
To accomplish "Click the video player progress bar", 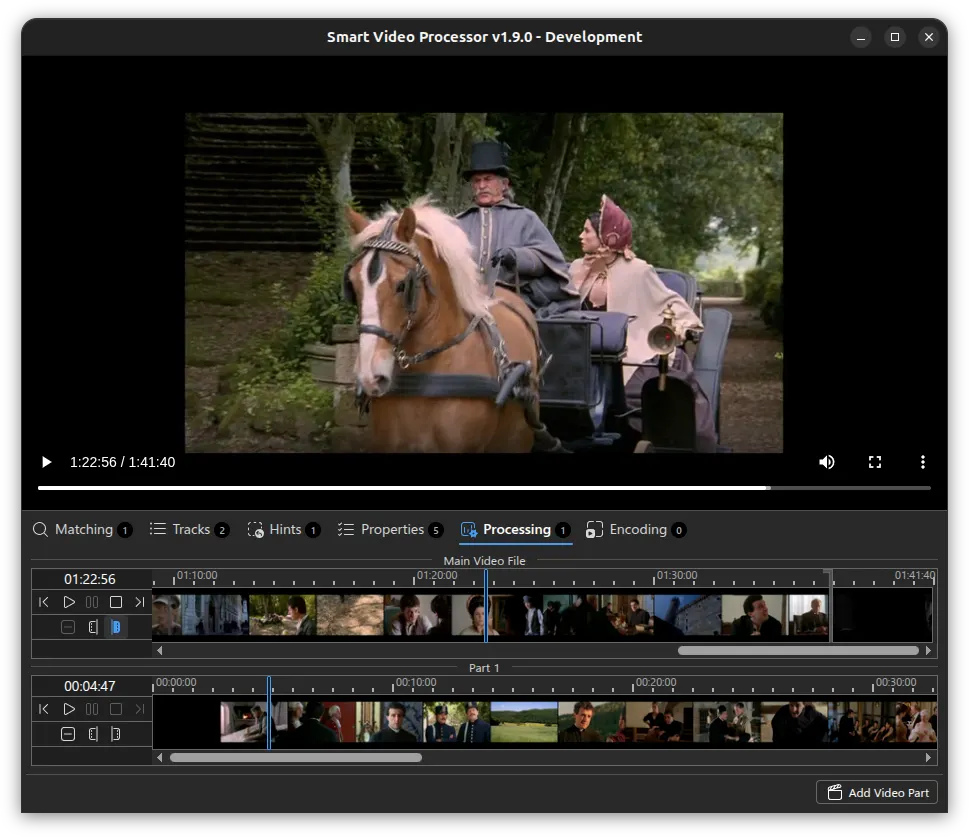I will pyautogui.click(x=484, y=488).
